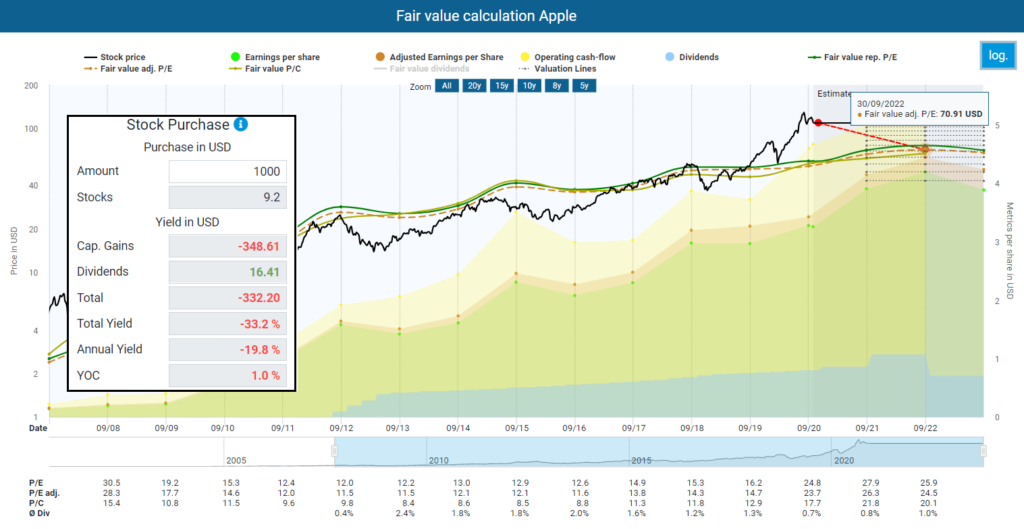Screen dimensions: 1024x529
Task: Click the 09/20 date axis label
Action: click(808, 428)
